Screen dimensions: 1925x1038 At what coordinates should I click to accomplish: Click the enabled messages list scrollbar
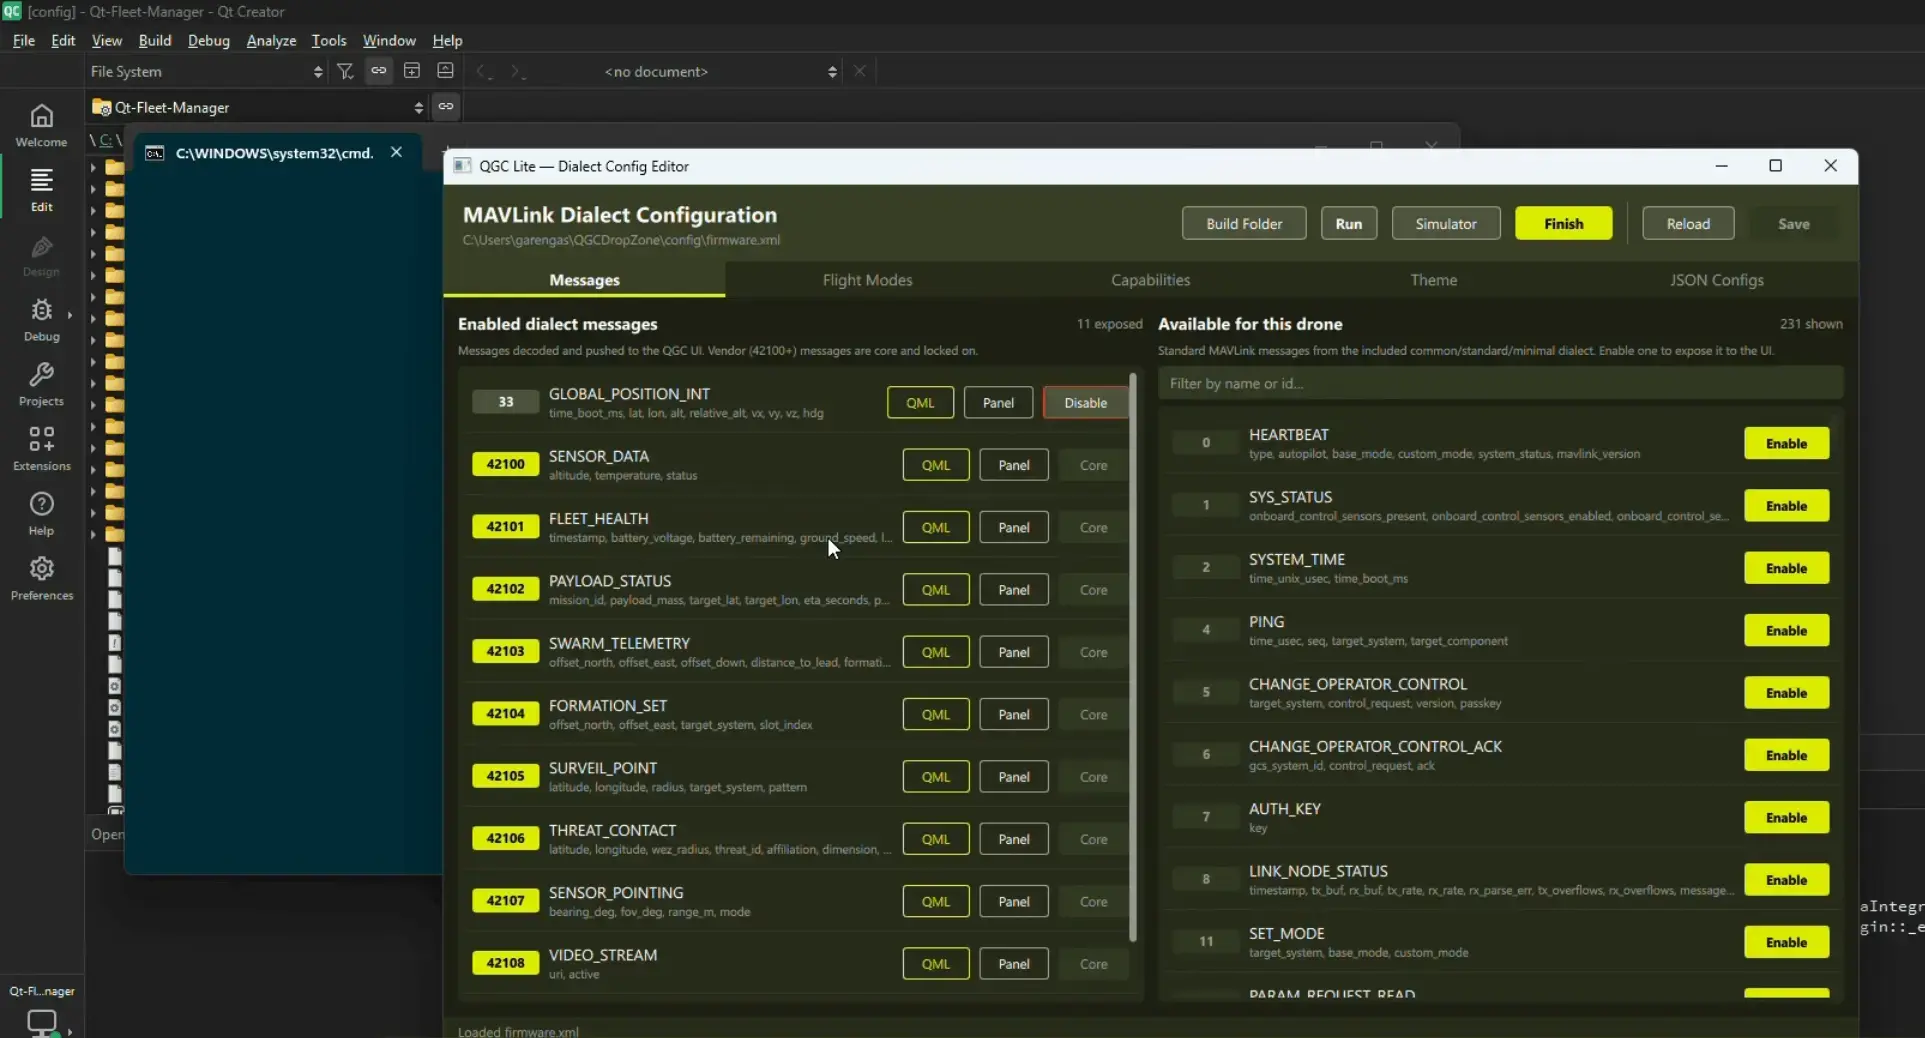(1133, 658)
